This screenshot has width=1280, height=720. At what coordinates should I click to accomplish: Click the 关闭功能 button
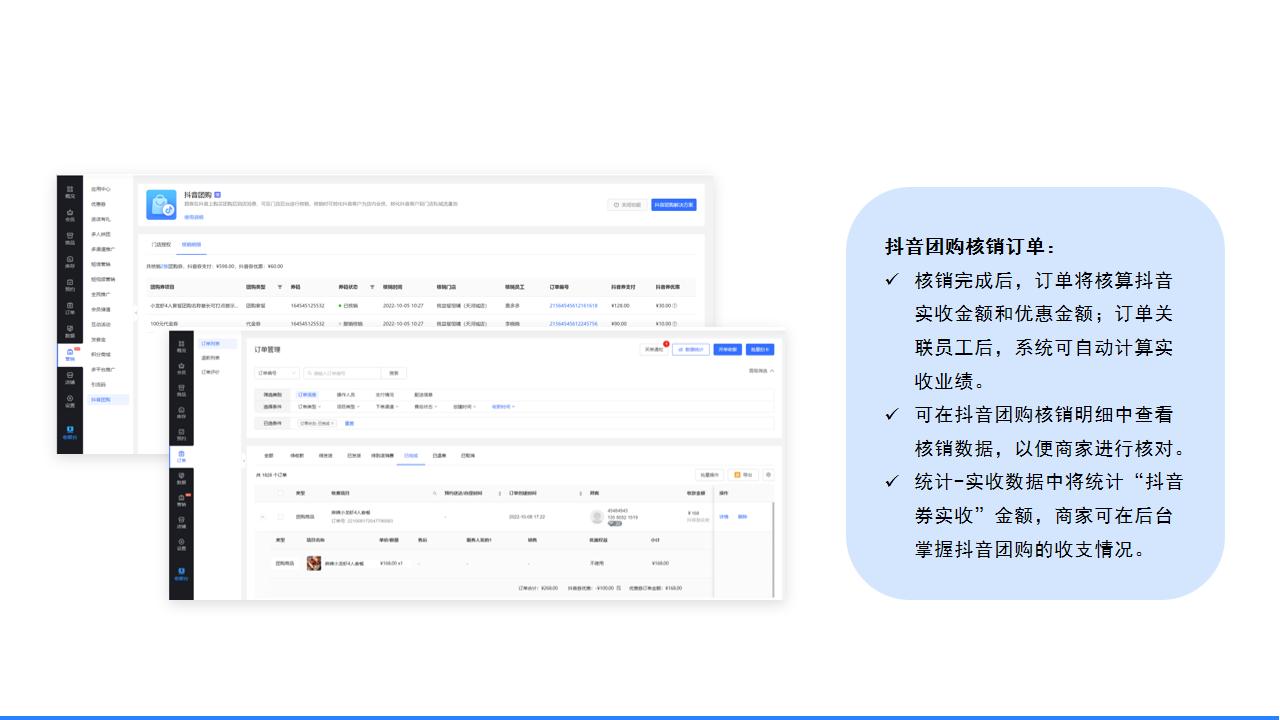coord(627,205)
